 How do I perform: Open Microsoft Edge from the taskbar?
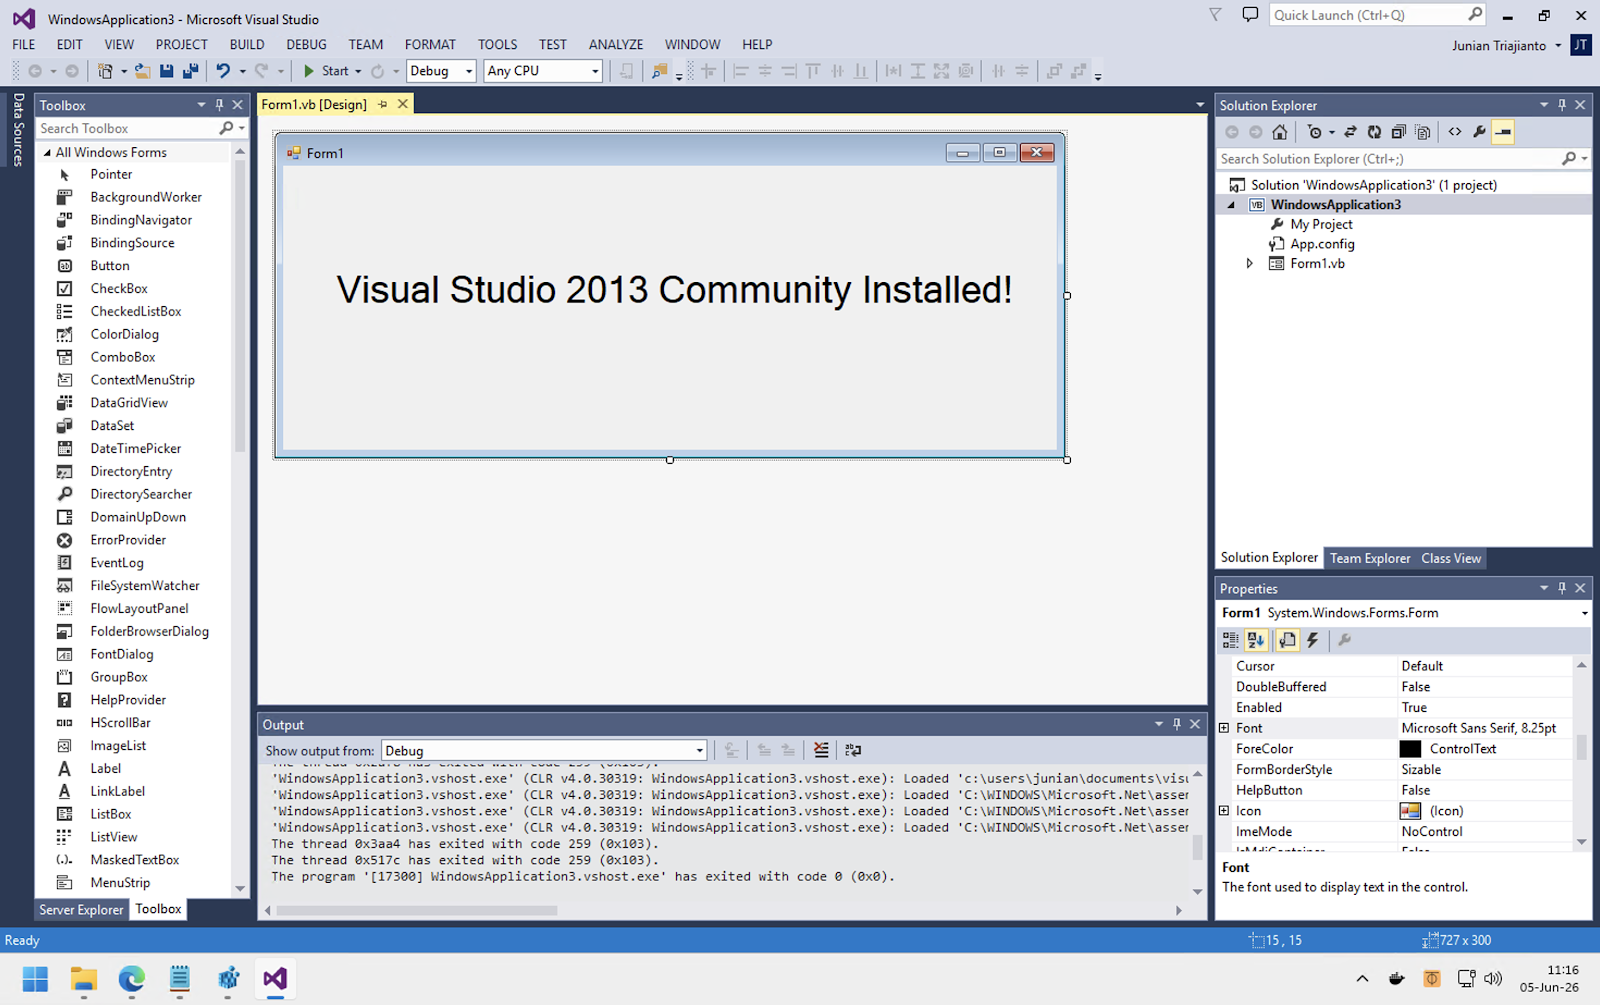pos(131,979)
